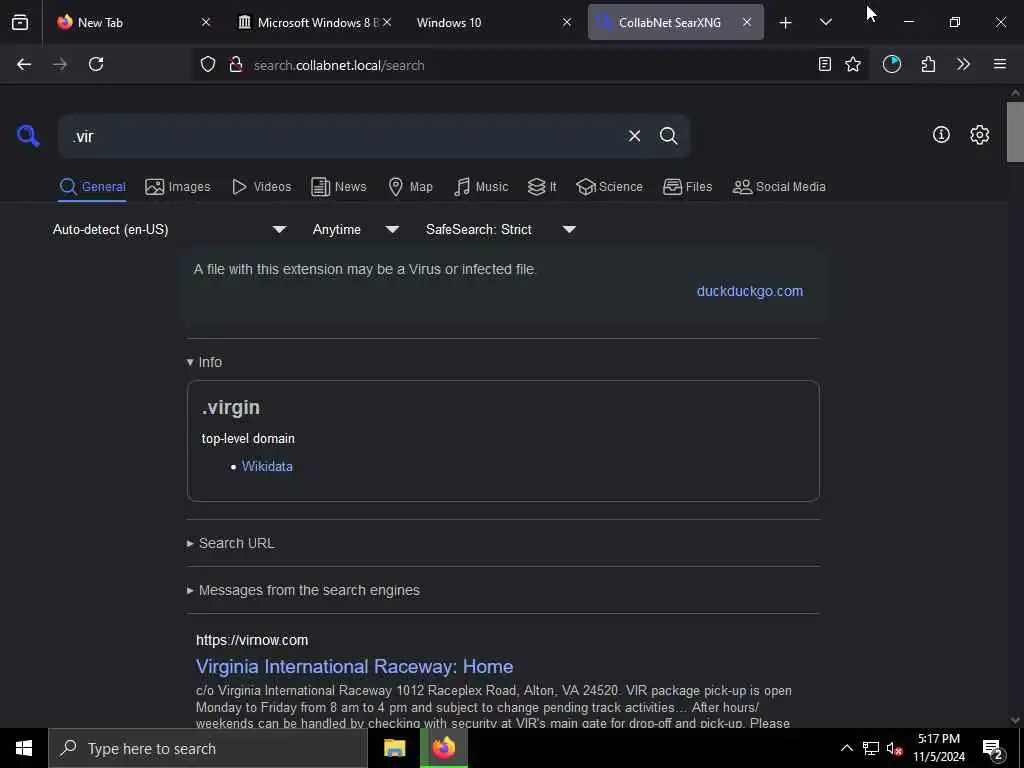Viewport: 1024px width, 768px height.
Task: Click the virus extension answer text
Action: tap(365, 269)
